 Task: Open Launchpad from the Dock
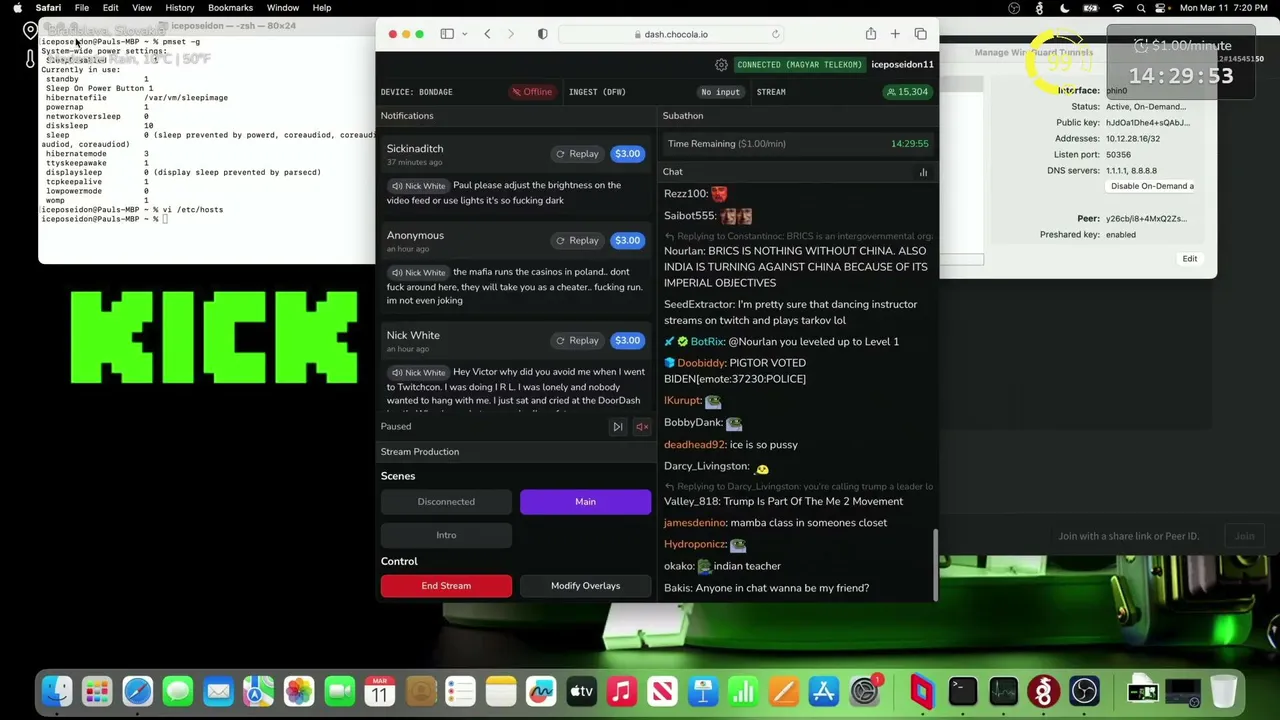point(97,691)
